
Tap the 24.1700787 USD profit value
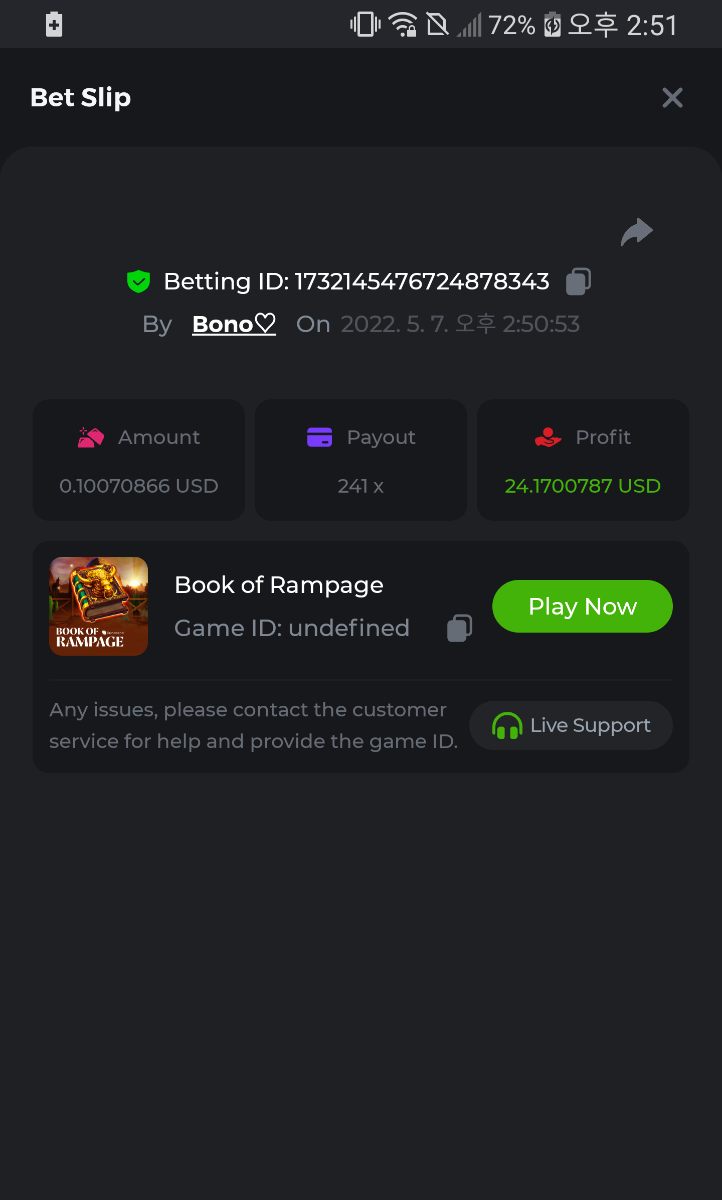pyautogui.click(x=582, y=486)
